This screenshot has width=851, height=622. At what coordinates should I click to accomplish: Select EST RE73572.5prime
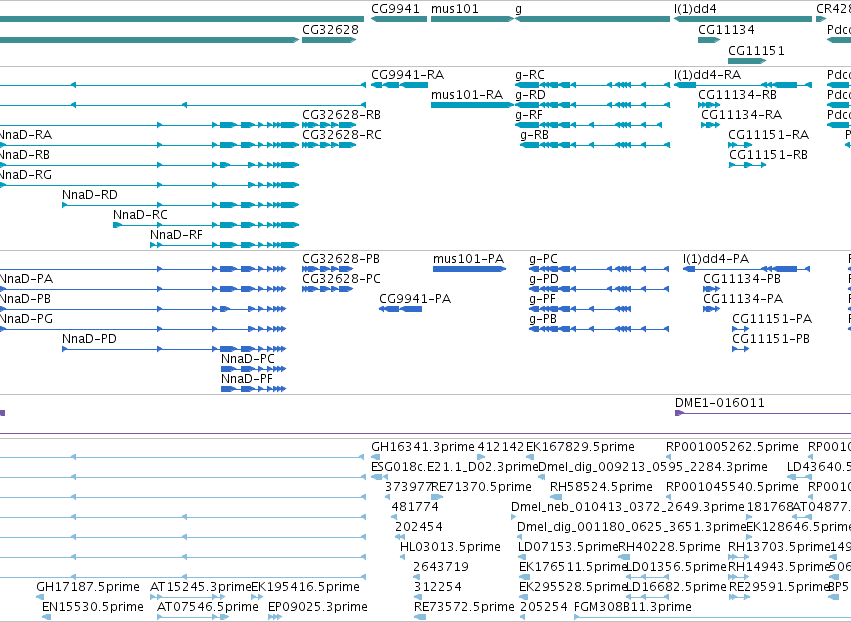coord(420,617)
